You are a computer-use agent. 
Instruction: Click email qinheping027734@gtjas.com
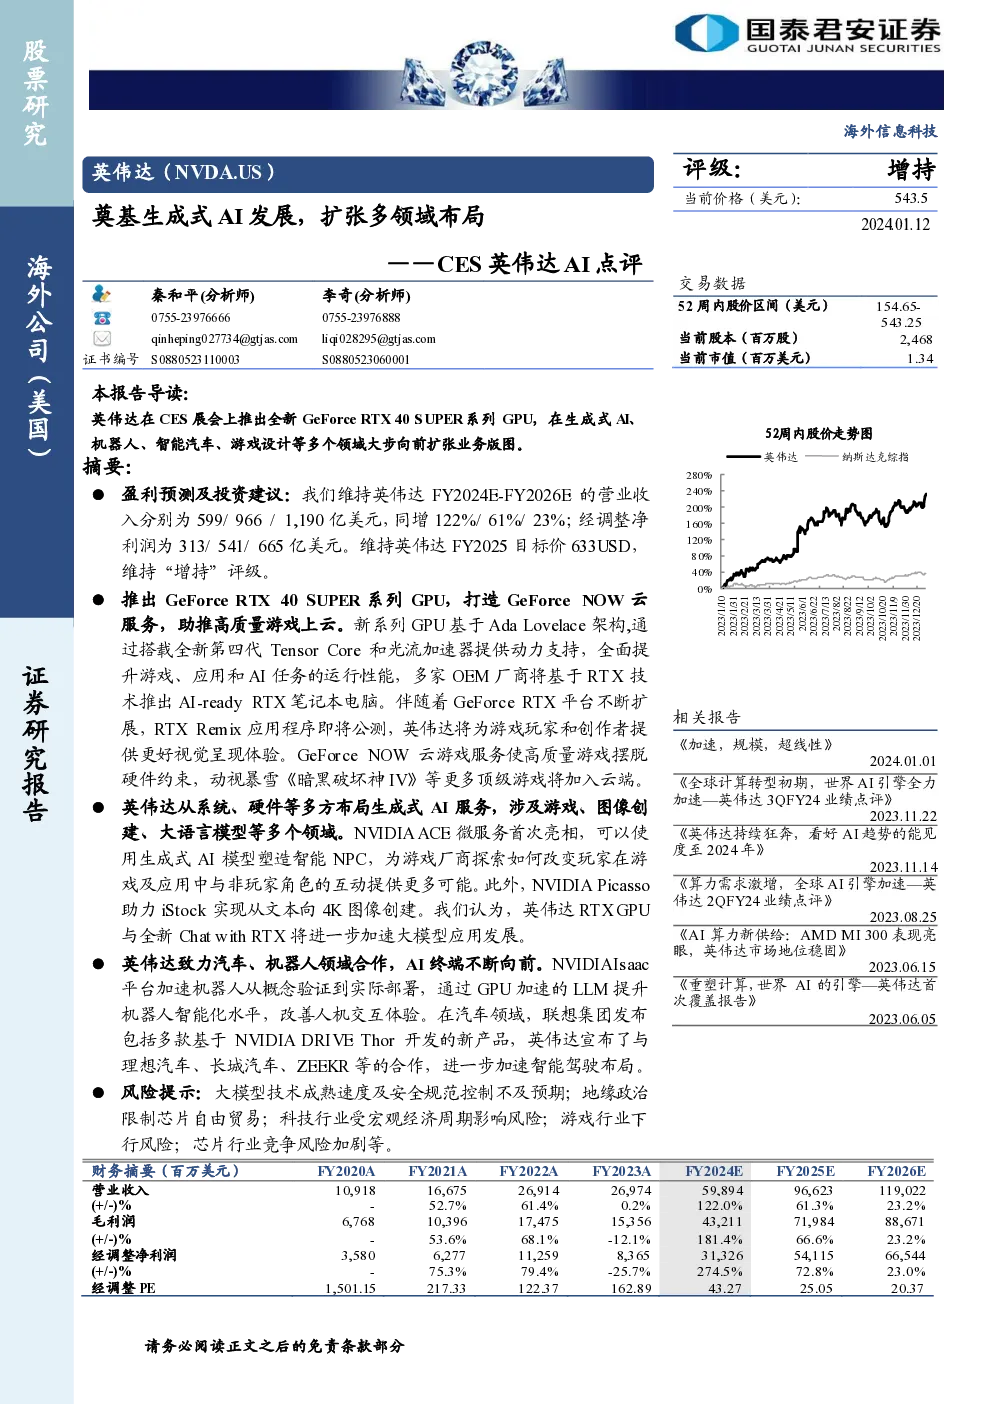click(224, 339)
